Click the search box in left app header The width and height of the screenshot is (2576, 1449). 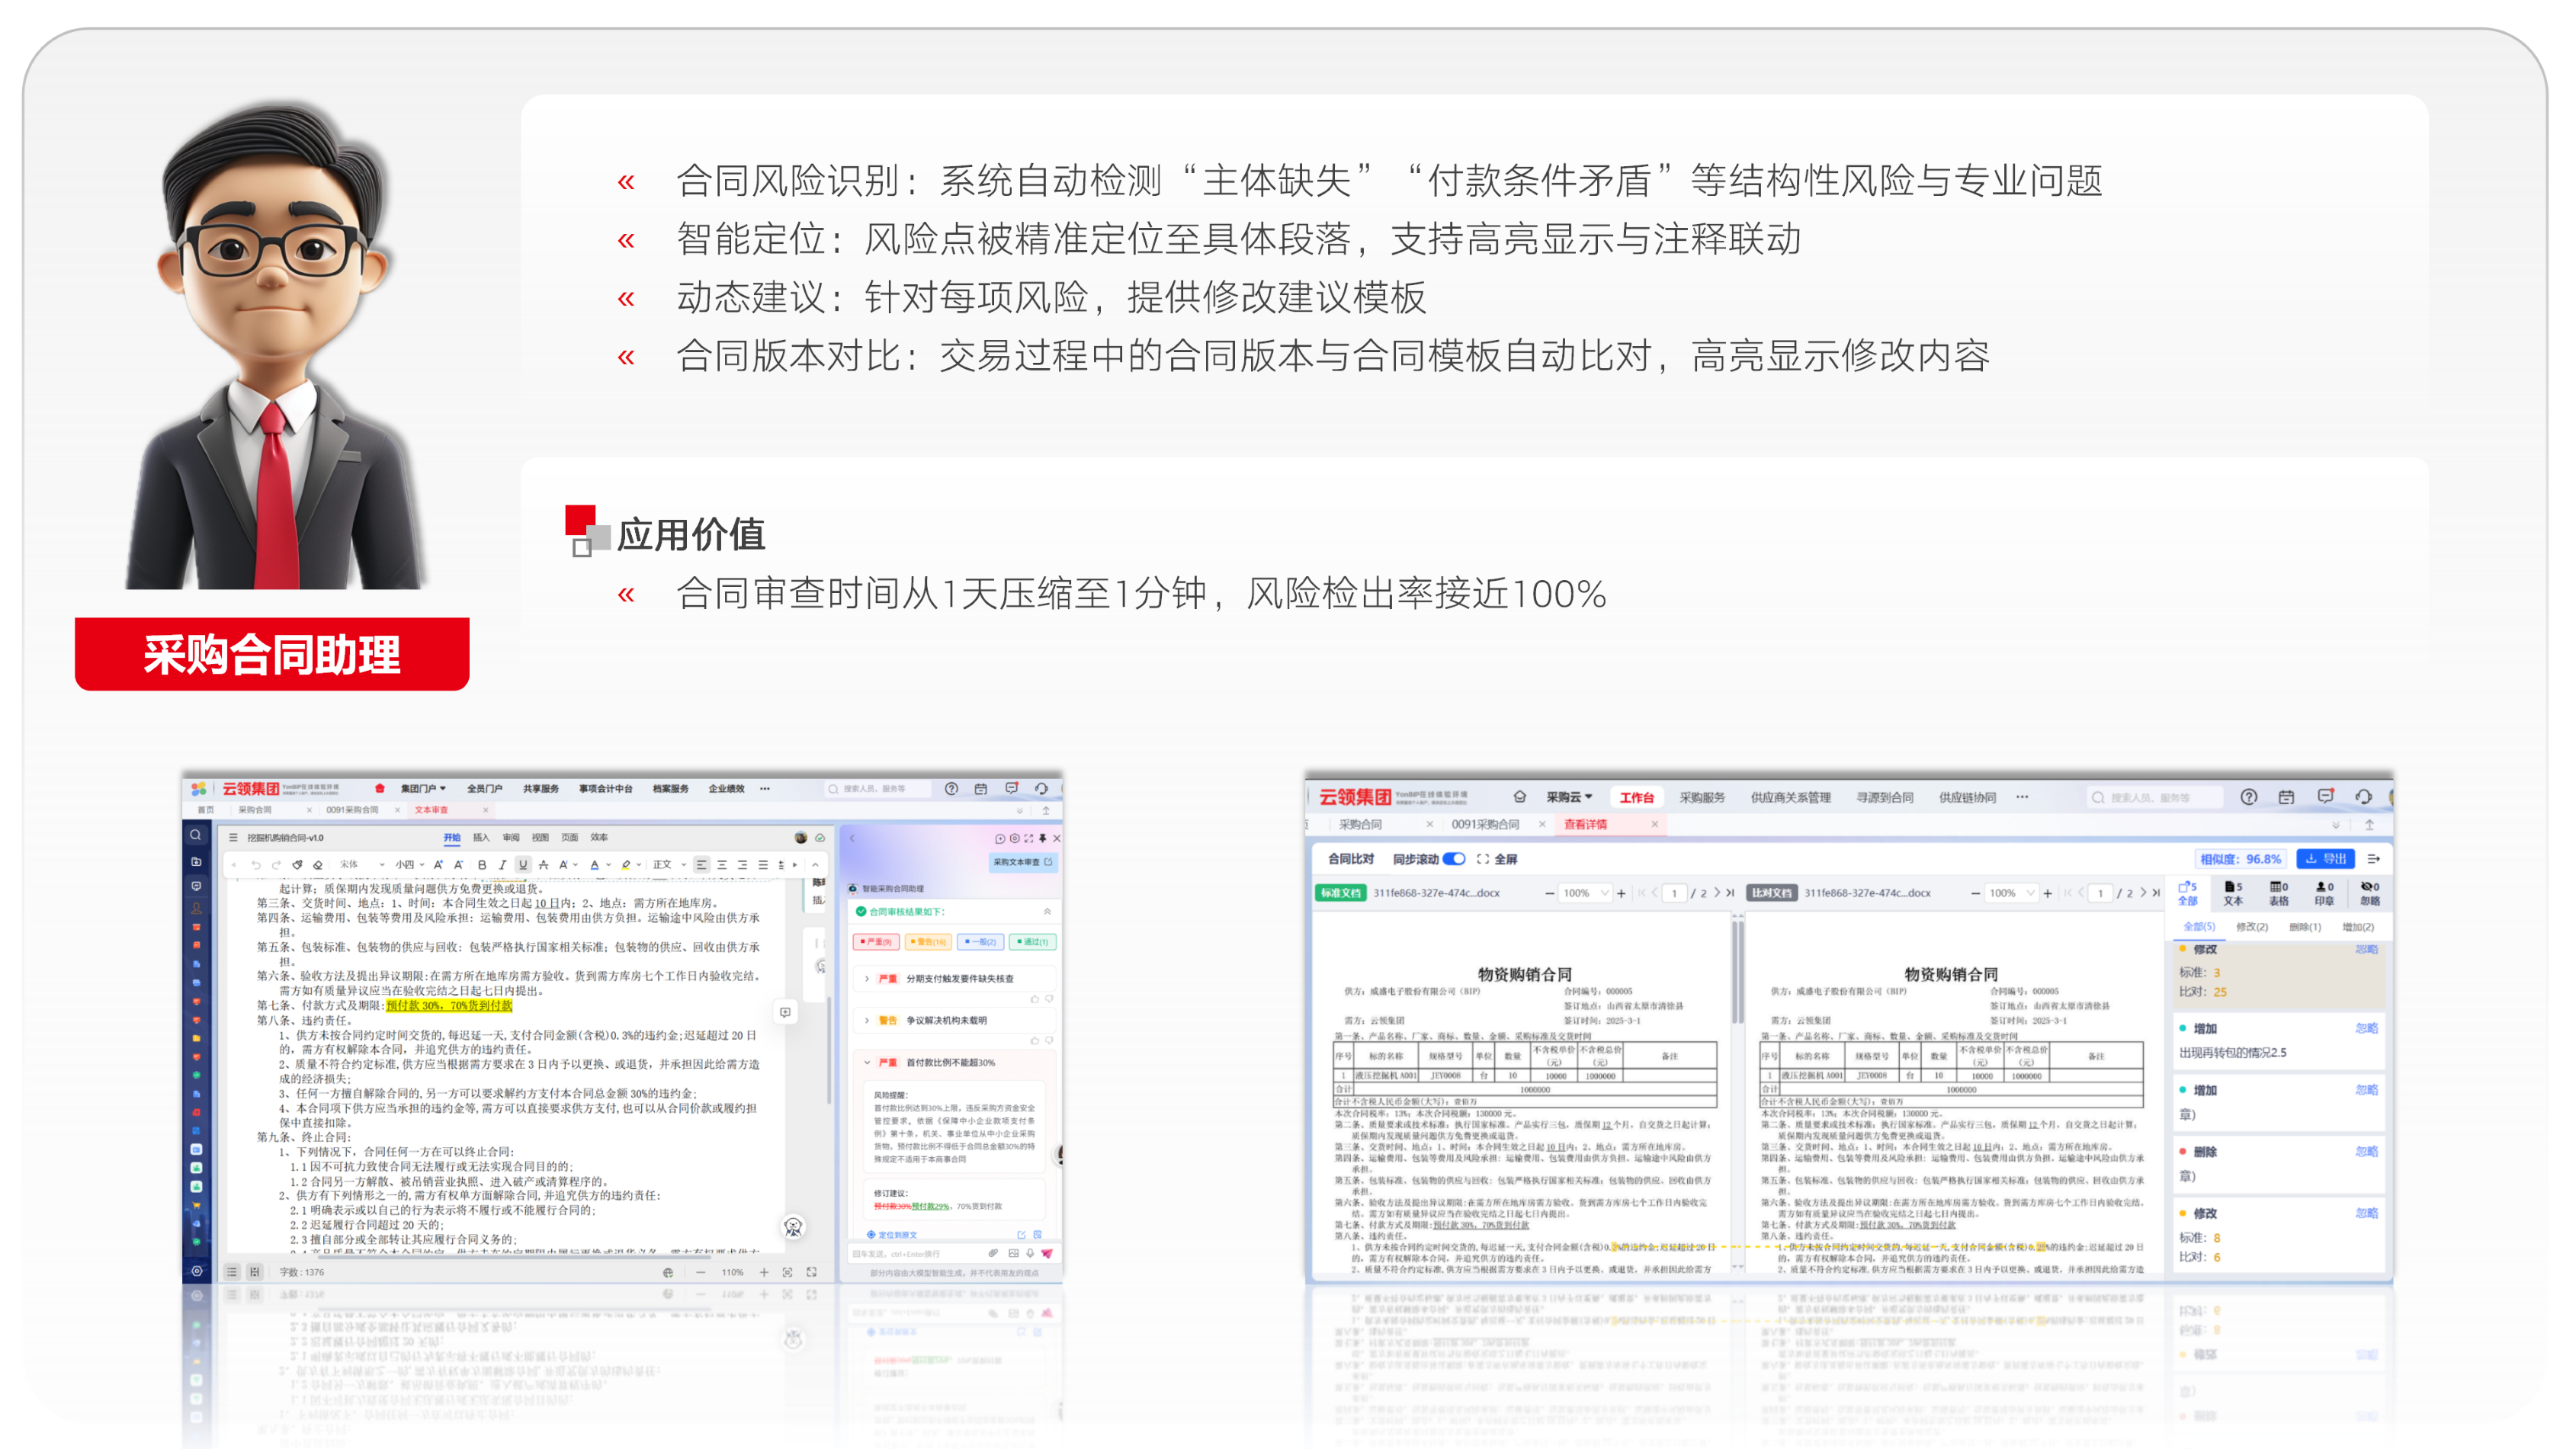tap(876, 789)
